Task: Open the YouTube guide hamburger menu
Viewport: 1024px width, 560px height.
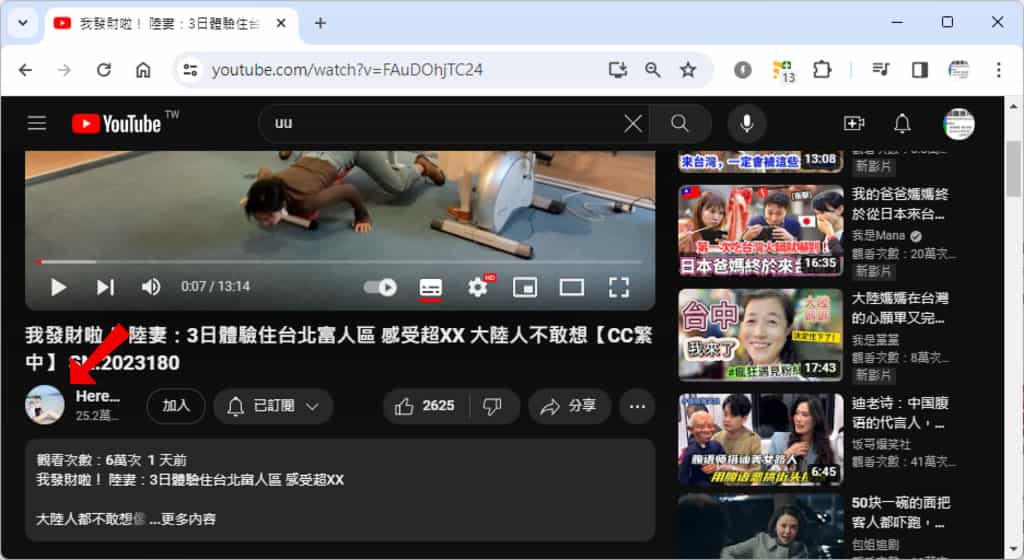Action: (37, 123)
